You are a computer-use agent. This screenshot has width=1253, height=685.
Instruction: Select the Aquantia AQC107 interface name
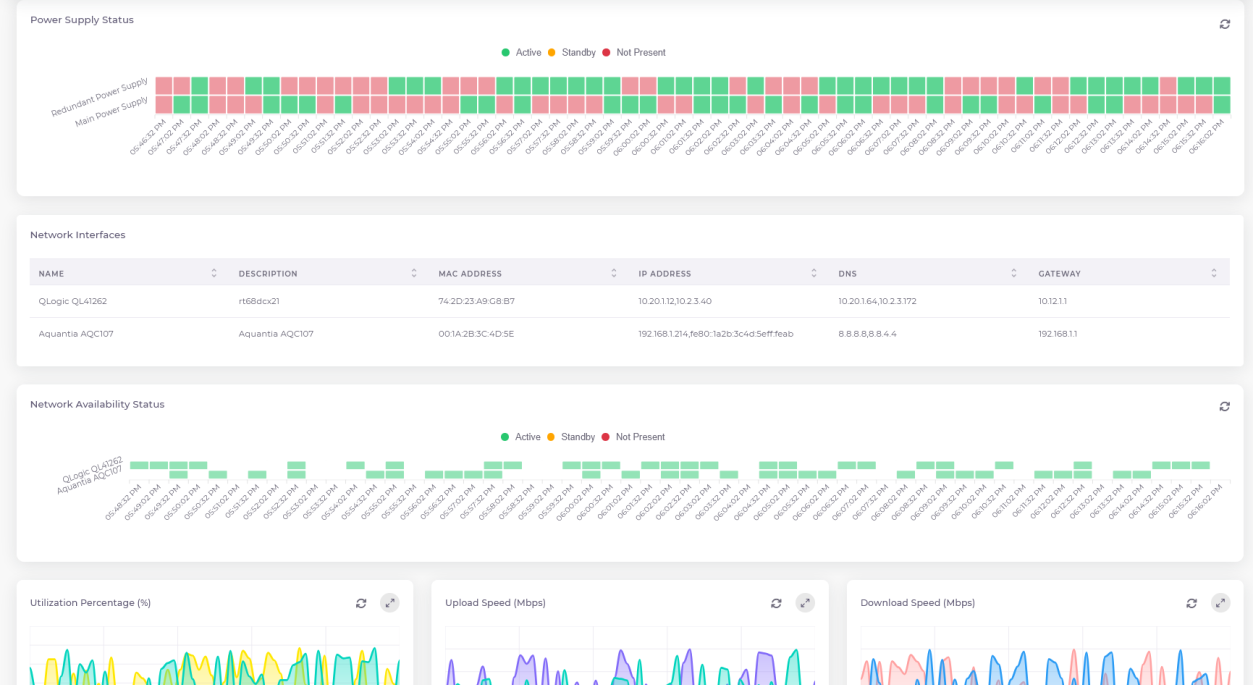pos(76,334)
